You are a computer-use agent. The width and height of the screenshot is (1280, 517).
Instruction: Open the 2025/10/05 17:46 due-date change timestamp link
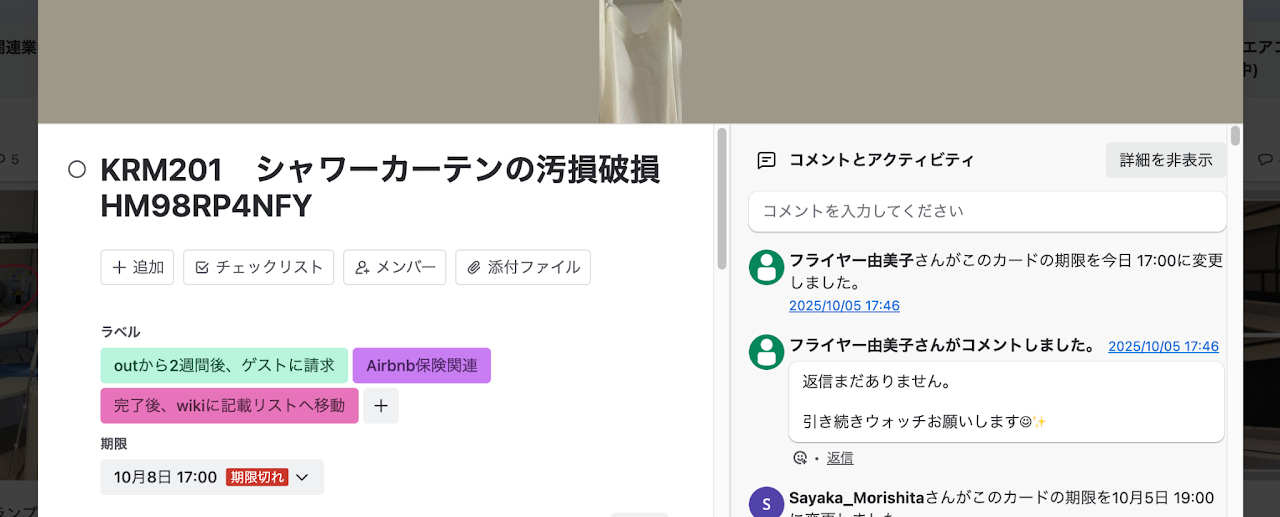pos(844,306)
